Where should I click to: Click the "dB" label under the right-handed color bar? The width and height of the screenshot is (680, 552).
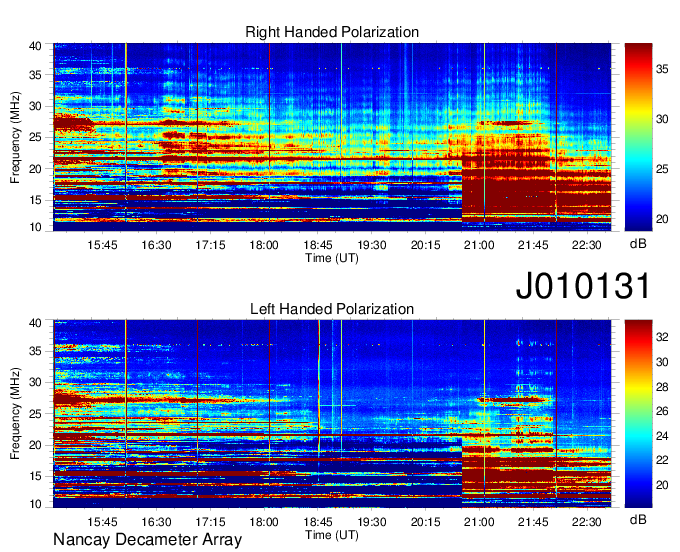click(638, 244)
